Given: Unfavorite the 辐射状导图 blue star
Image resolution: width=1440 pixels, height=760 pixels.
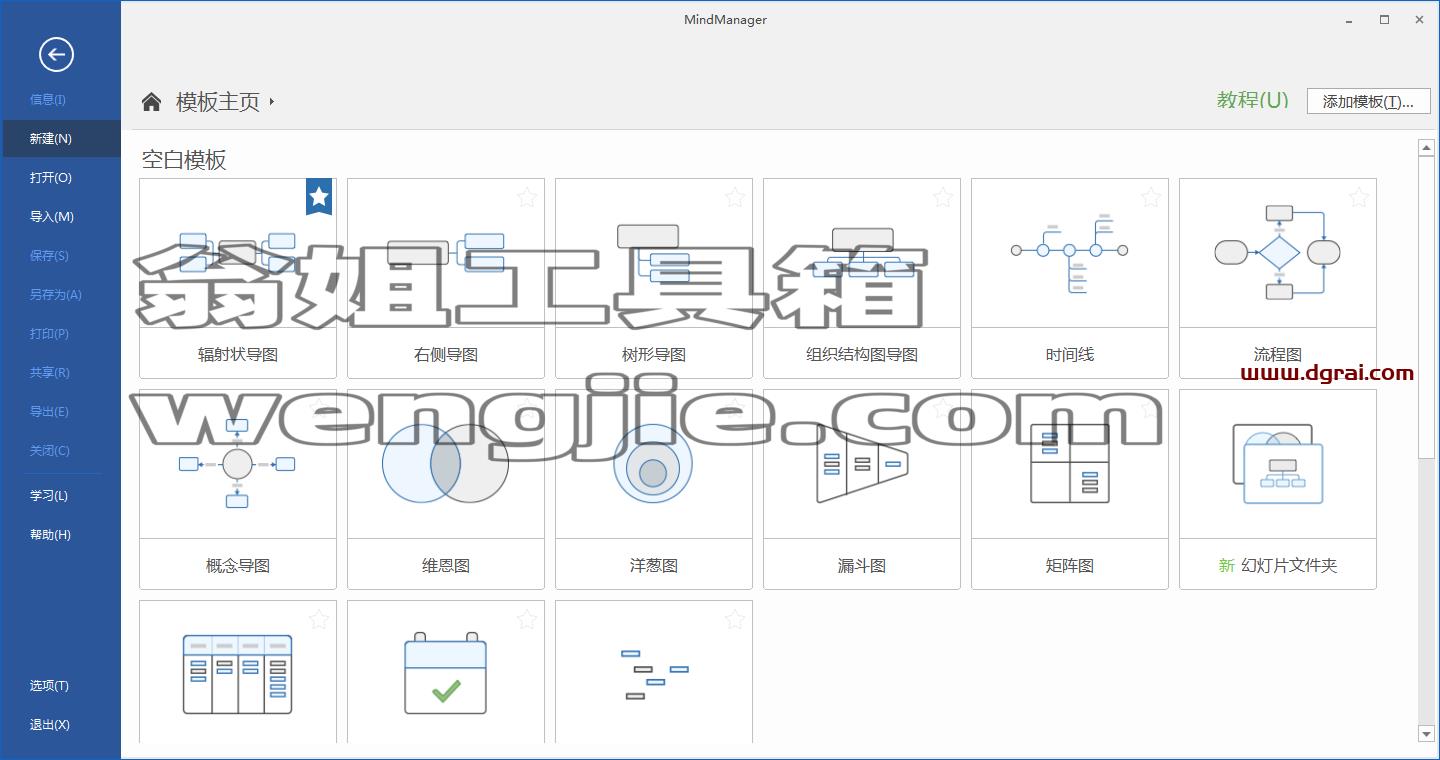Looking at the screenshot, I should [x=319, y=197].
